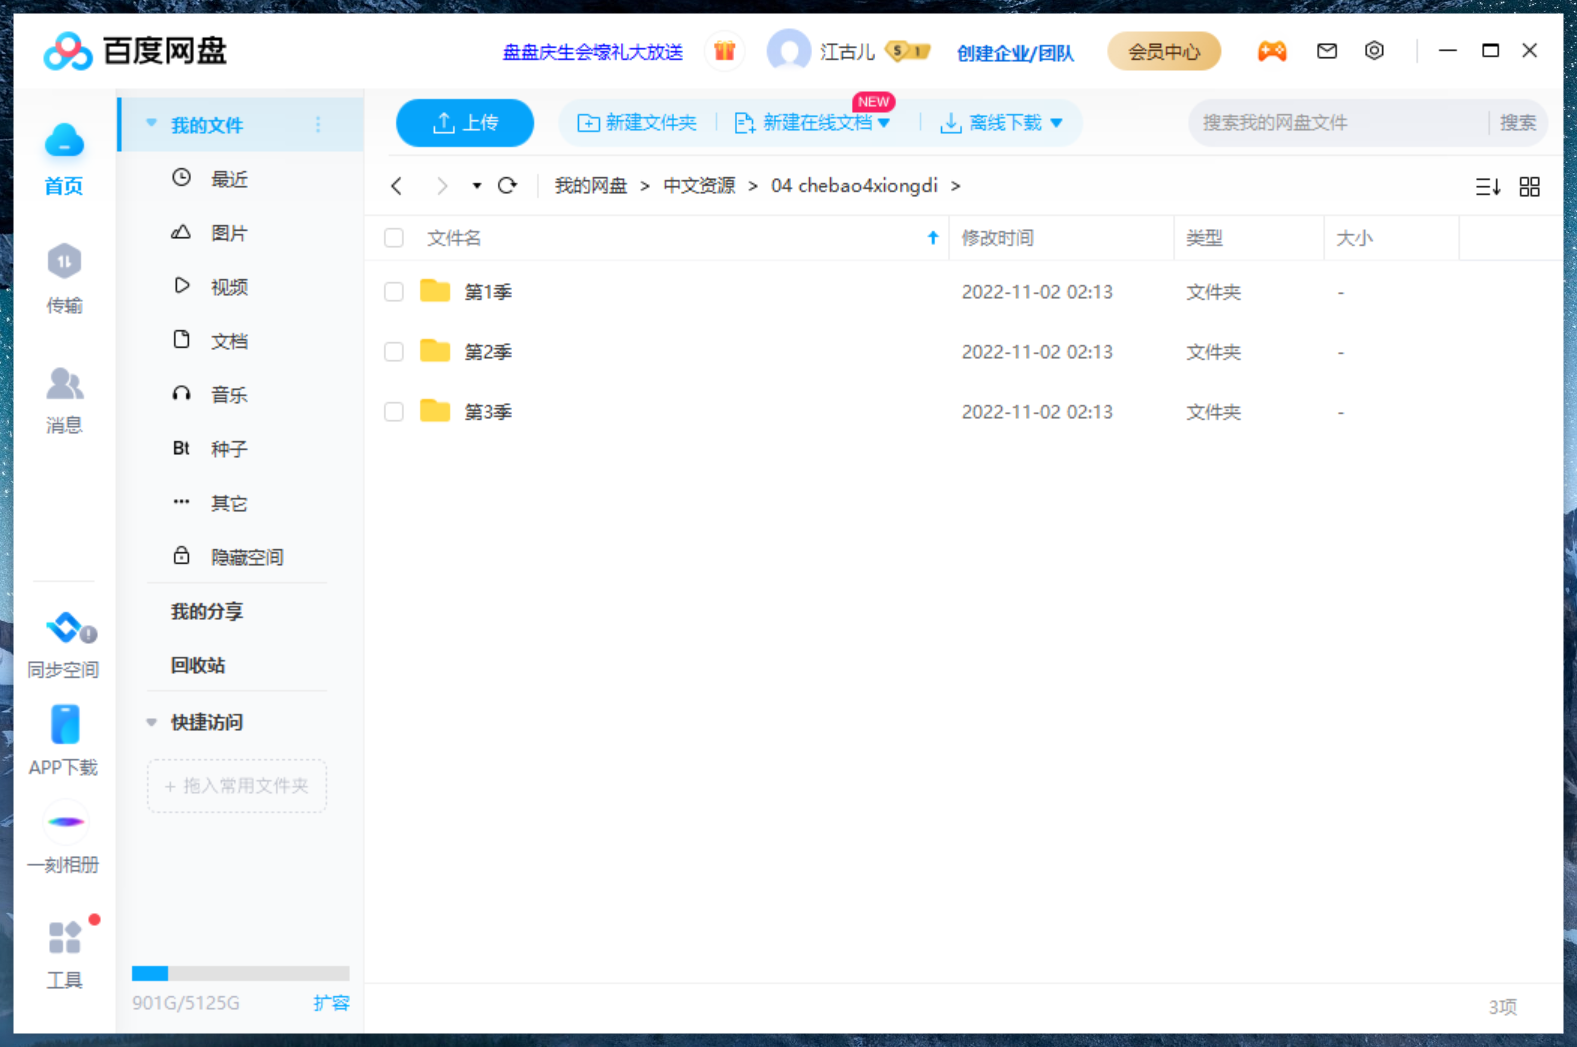Click the 搜索 search button
1577x1047 pixels.
[x=1517, y=123]
